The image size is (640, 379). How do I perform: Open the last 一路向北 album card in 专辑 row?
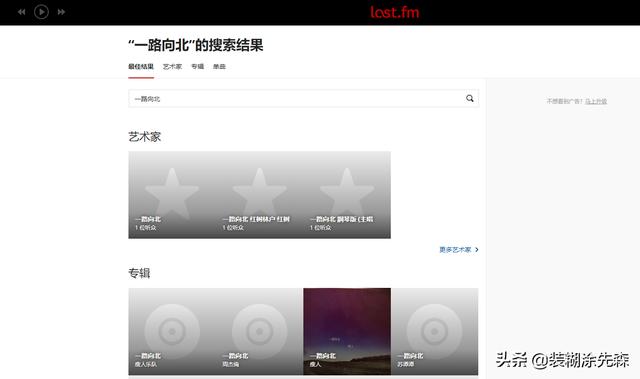(x=435, y=332)
